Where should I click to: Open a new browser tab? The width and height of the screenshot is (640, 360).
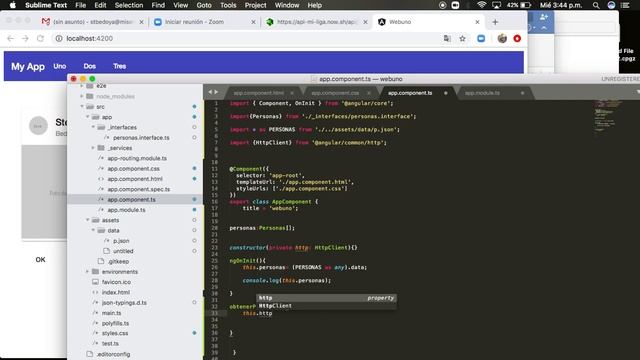(x=495, y=22)
